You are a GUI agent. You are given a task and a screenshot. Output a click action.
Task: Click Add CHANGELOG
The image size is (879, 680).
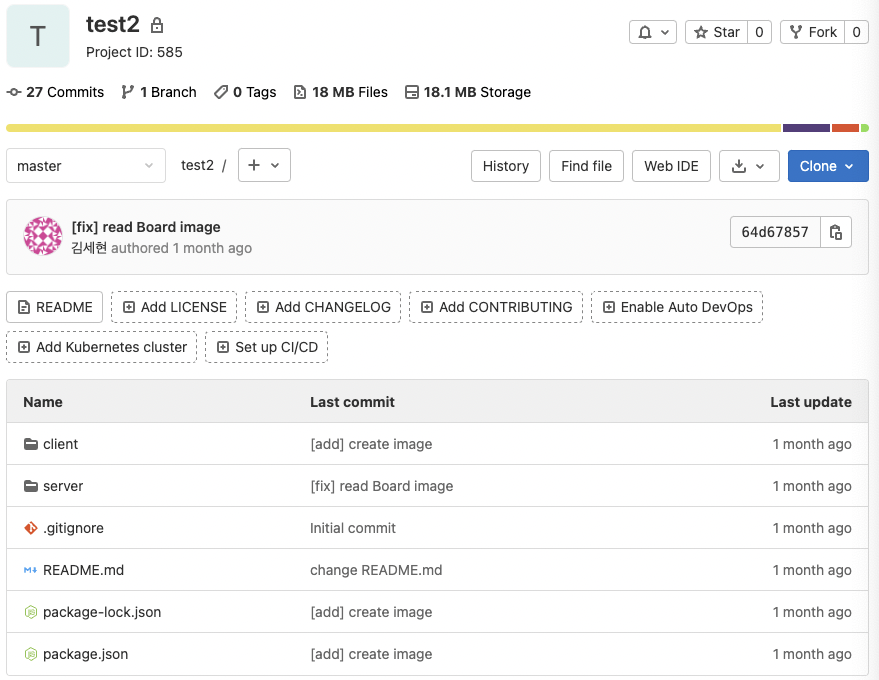[x=323, y=307]
